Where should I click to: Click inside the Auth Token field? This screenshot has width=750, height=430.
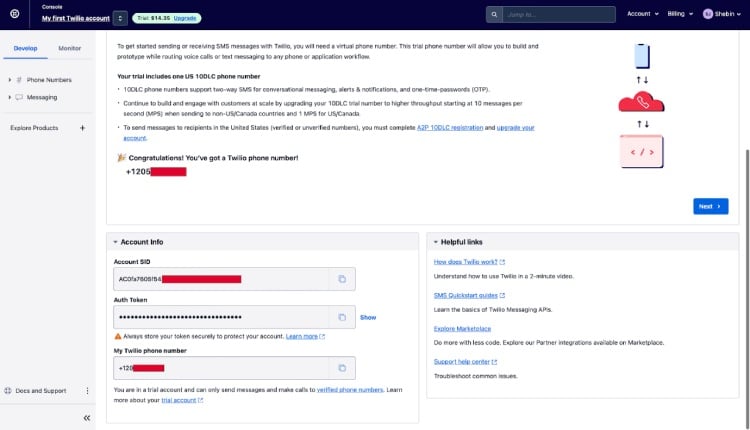point(221,317)
